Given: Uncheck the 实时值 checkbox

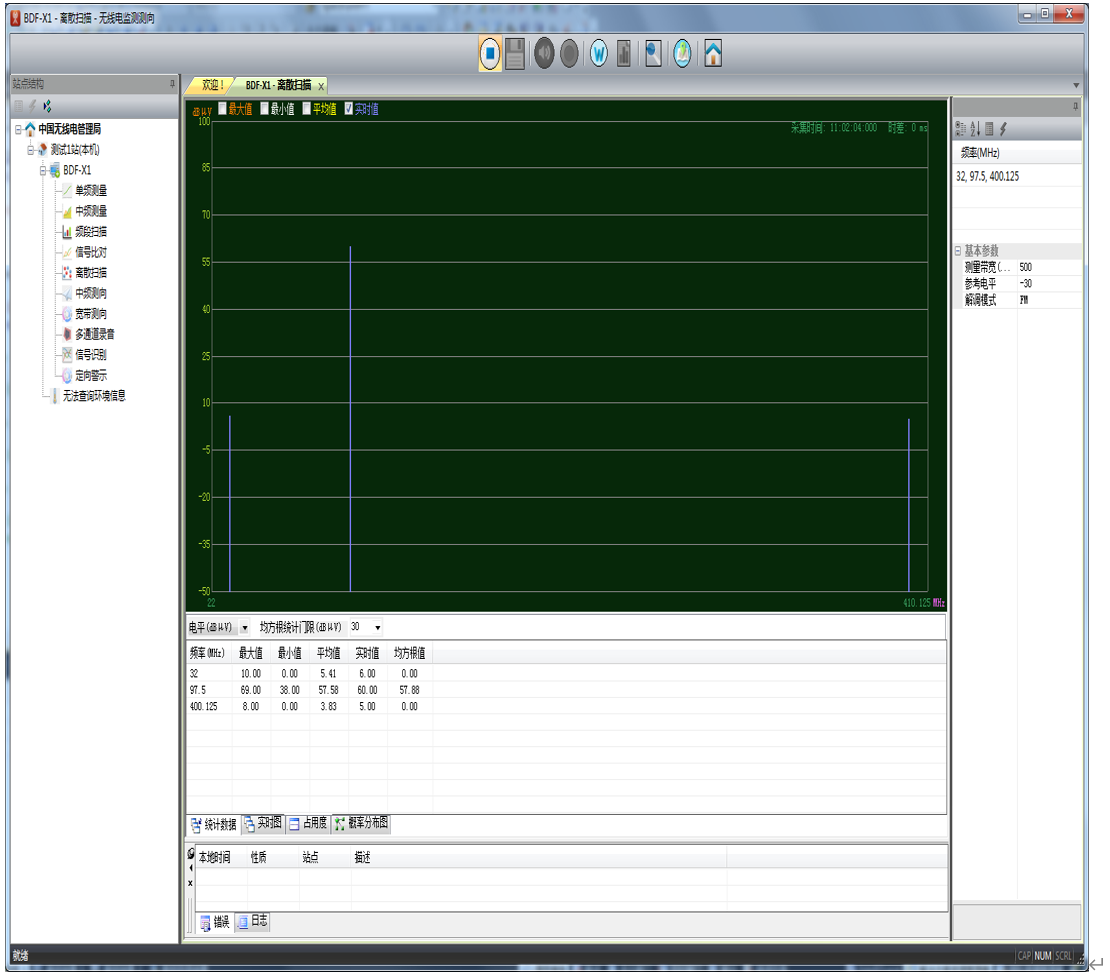Looking at the screenshot, I should point(349,109).
